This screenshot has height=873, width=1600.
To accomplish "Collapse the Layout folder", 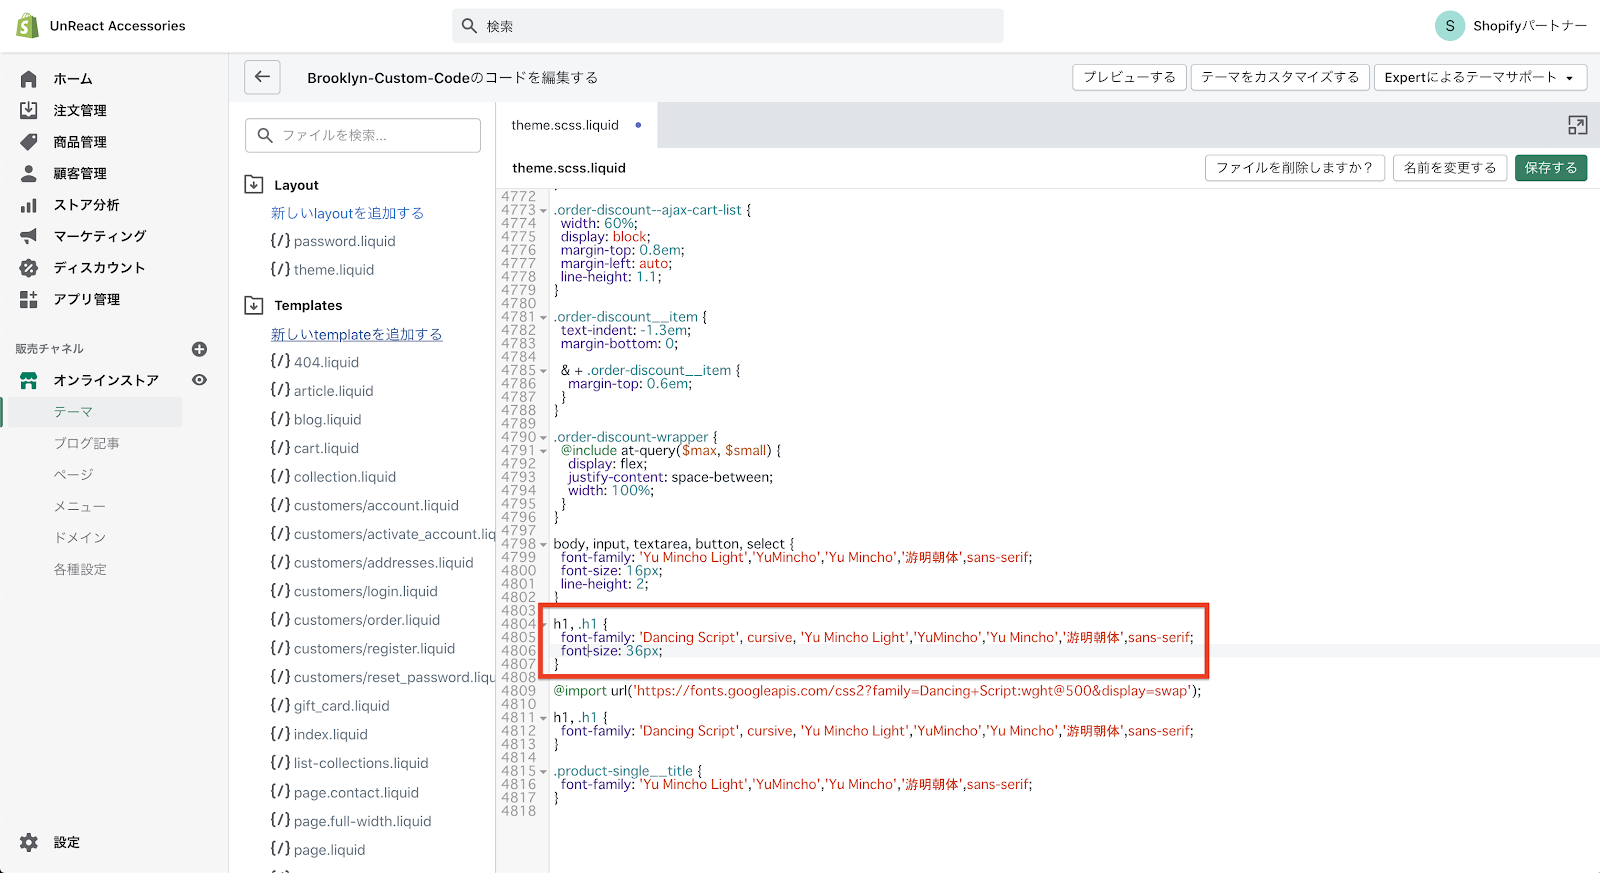I will point(254,185).
